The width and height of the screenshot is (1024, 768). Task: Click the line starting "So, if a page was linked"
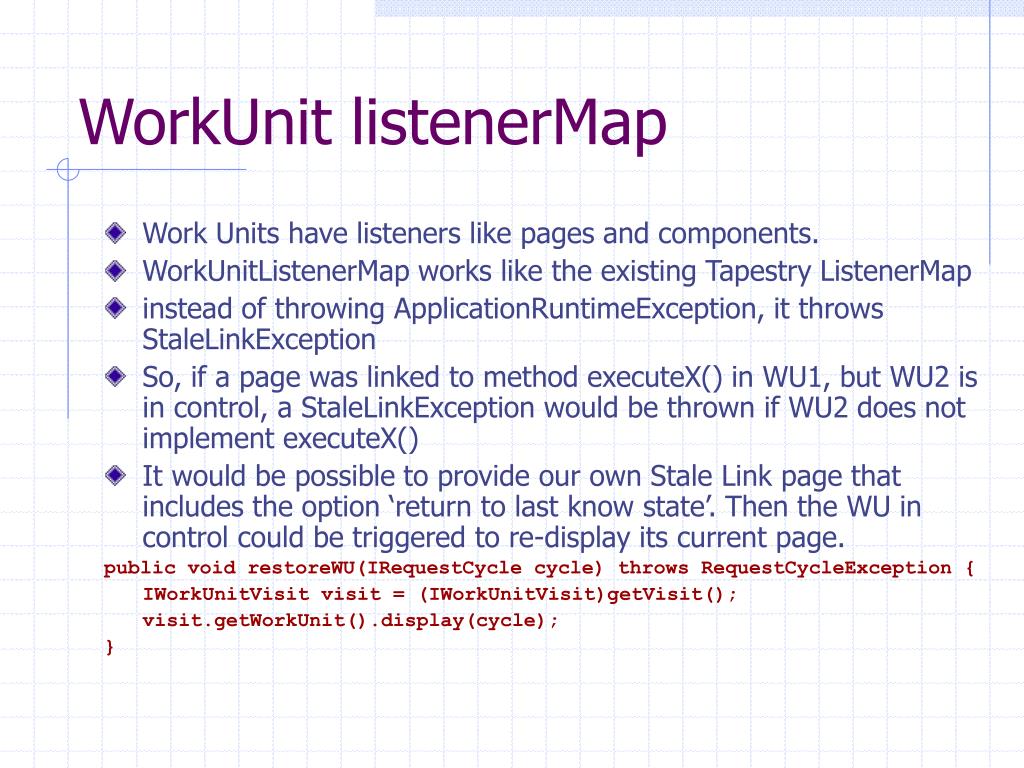click(560, 377)
